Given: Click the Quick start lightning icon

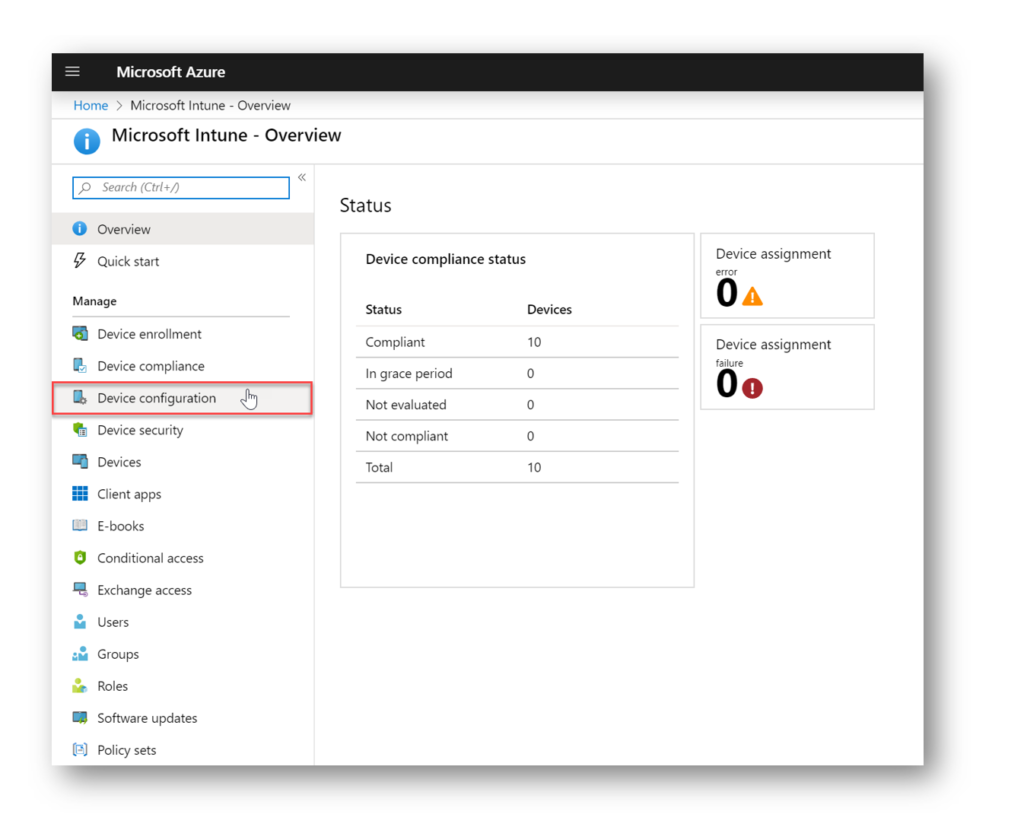Looking at the screenshot, I should 80,261.
